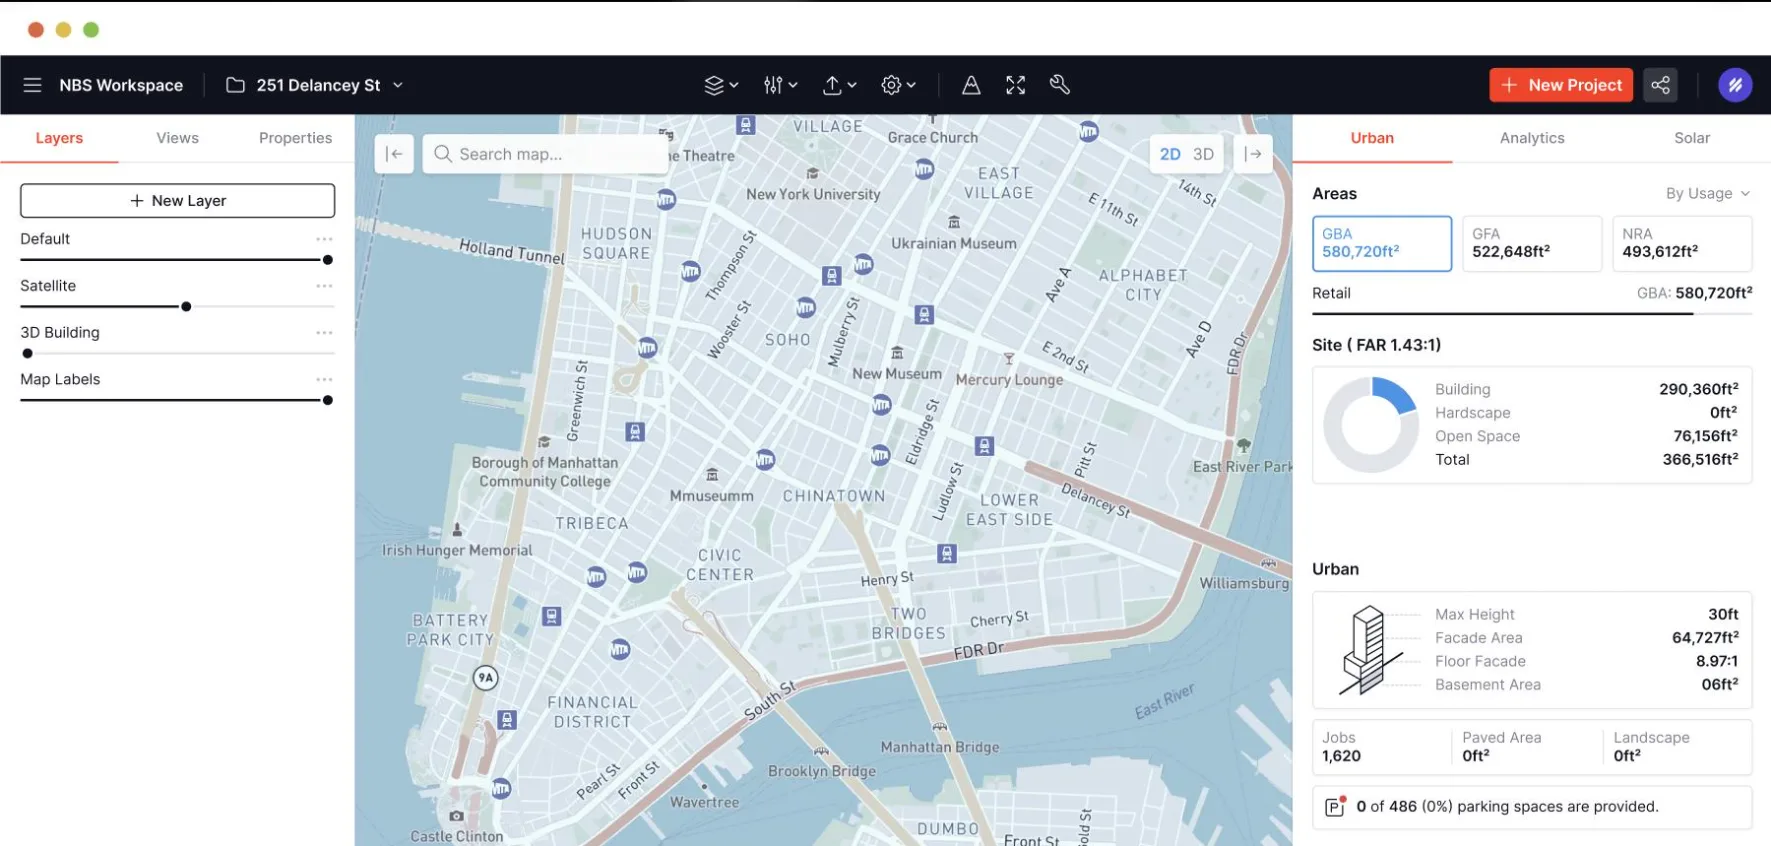Click the Search map input field

point(545,154)
